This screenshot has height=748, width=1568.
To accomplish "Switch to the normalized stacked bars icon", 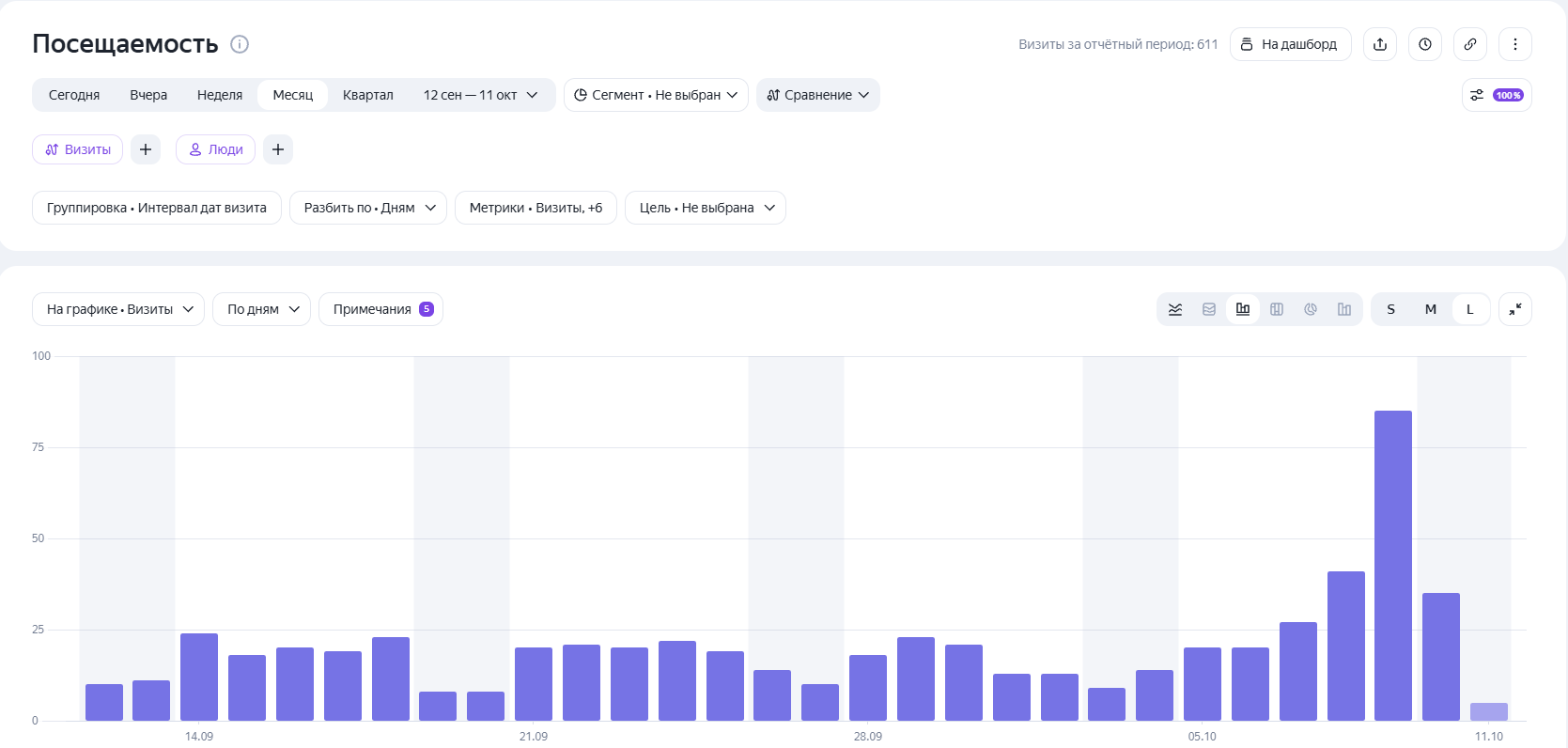I will (1277, 309).
